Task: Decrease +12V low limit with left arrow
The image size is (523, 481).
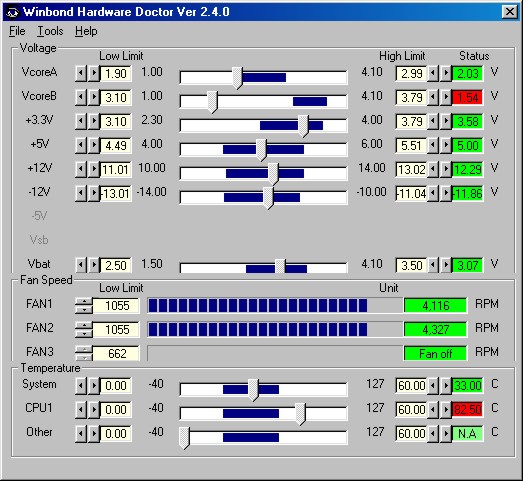Action: 81,169
